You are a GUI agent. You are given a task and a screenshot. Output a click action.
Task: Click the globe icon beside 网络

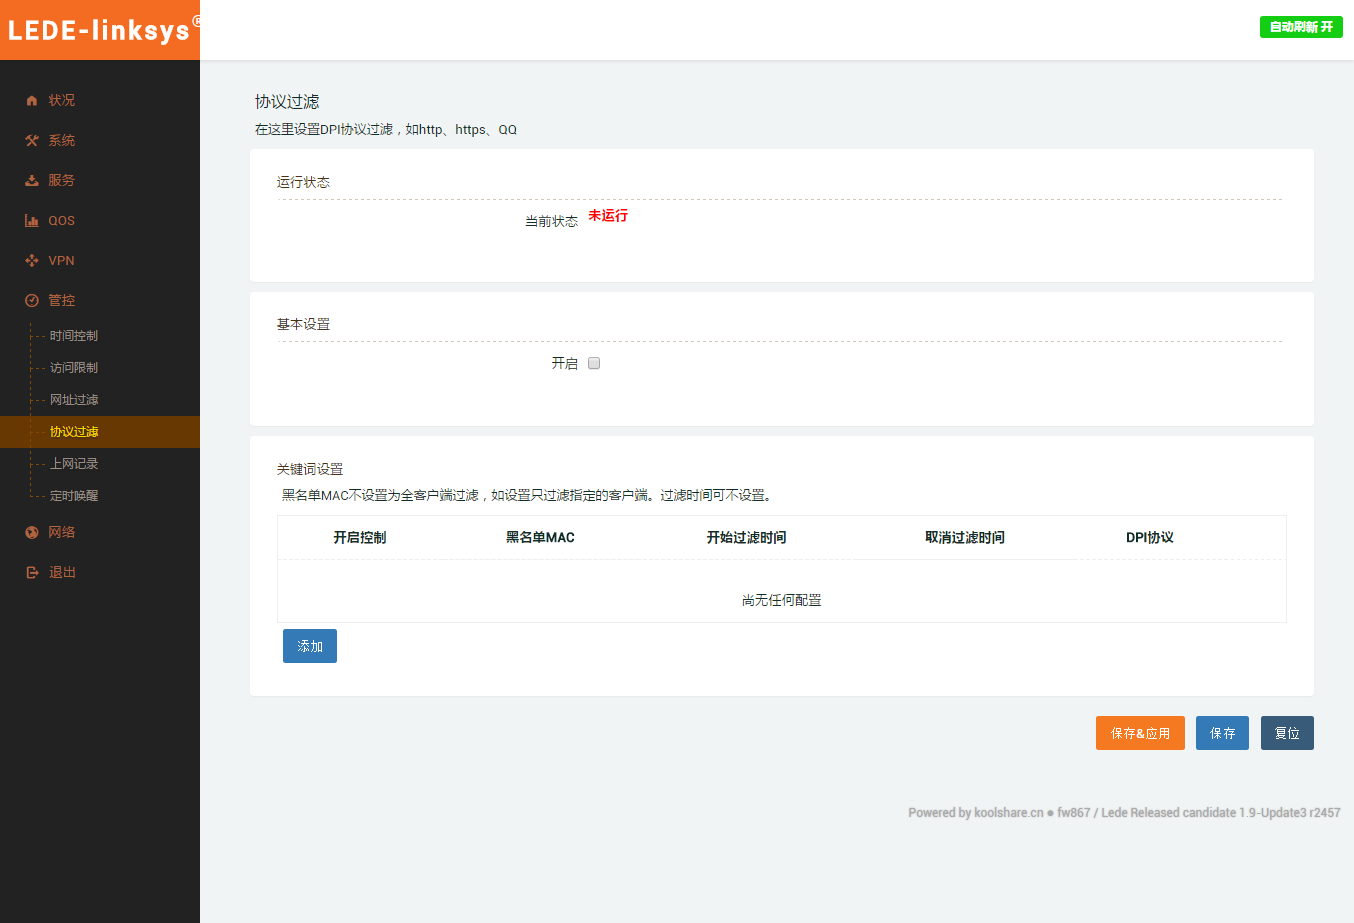pyautogui.click(x=32, y=532)
